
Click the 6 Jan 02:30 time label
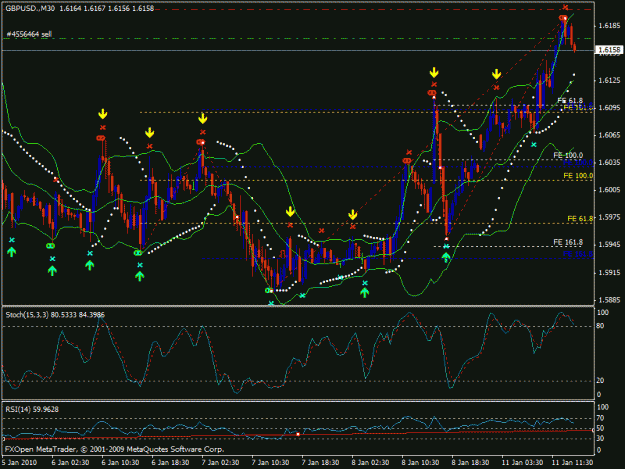[x=70, y=463]
